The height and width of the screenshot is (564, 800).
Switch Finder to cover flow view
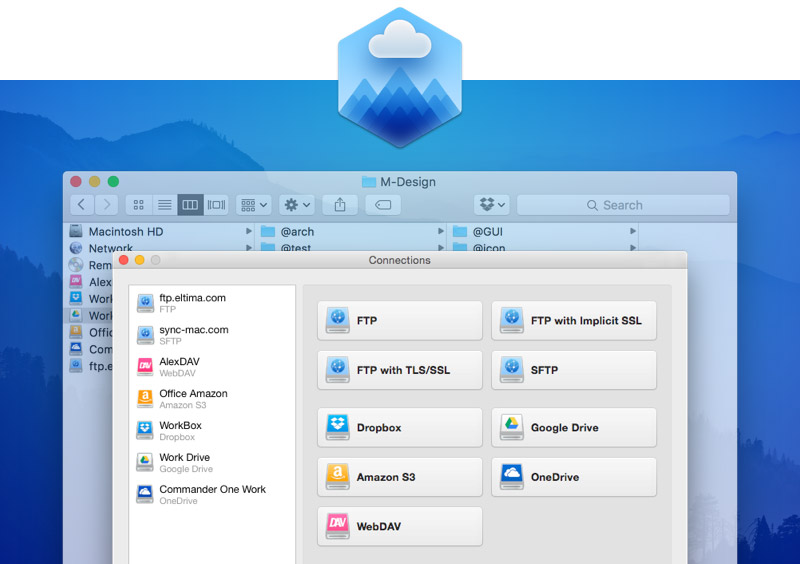click(216, 205)
